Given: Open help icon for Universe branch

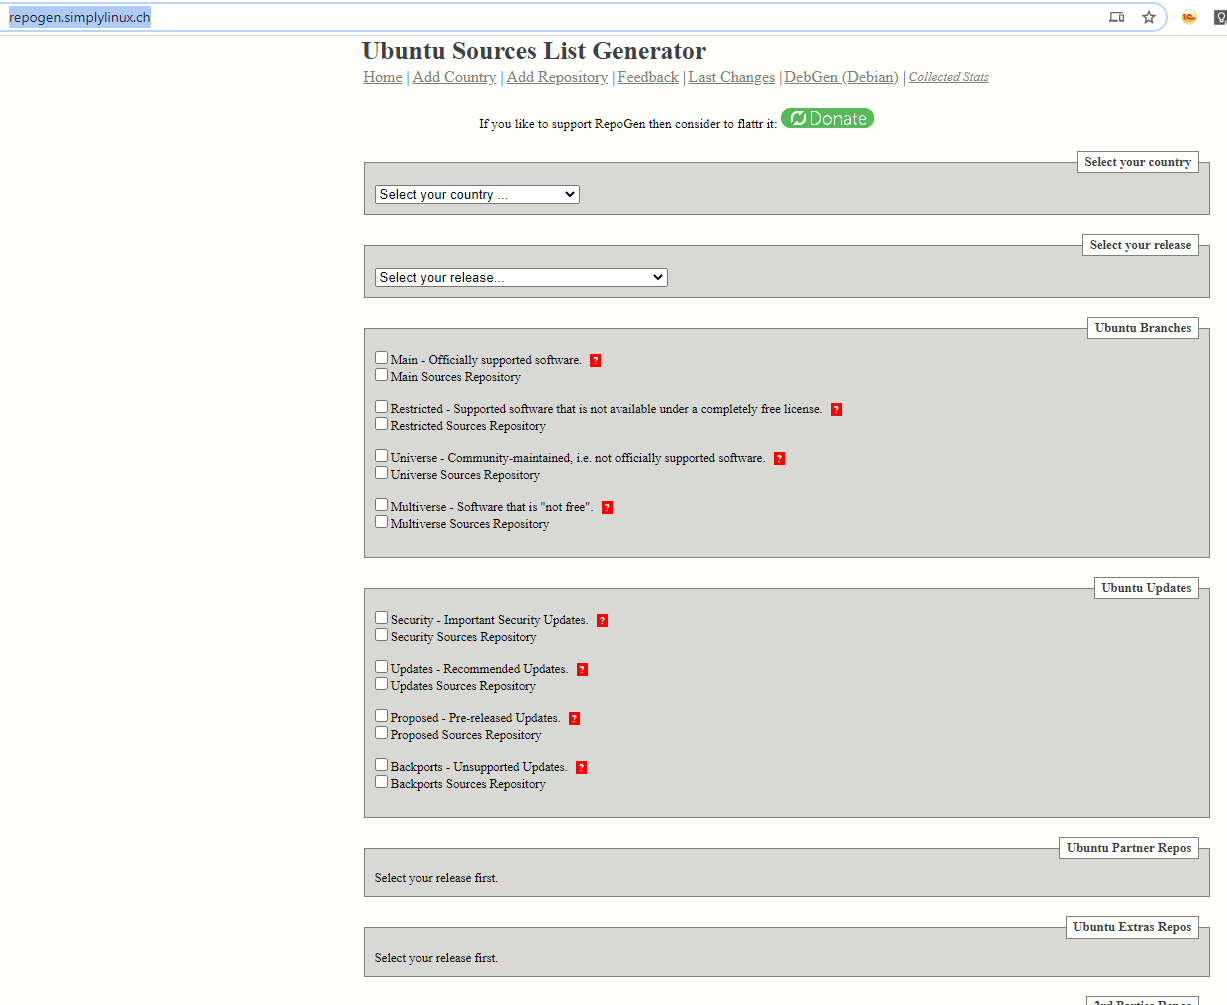Looking at the screenshot, I should tap(780, 458).
